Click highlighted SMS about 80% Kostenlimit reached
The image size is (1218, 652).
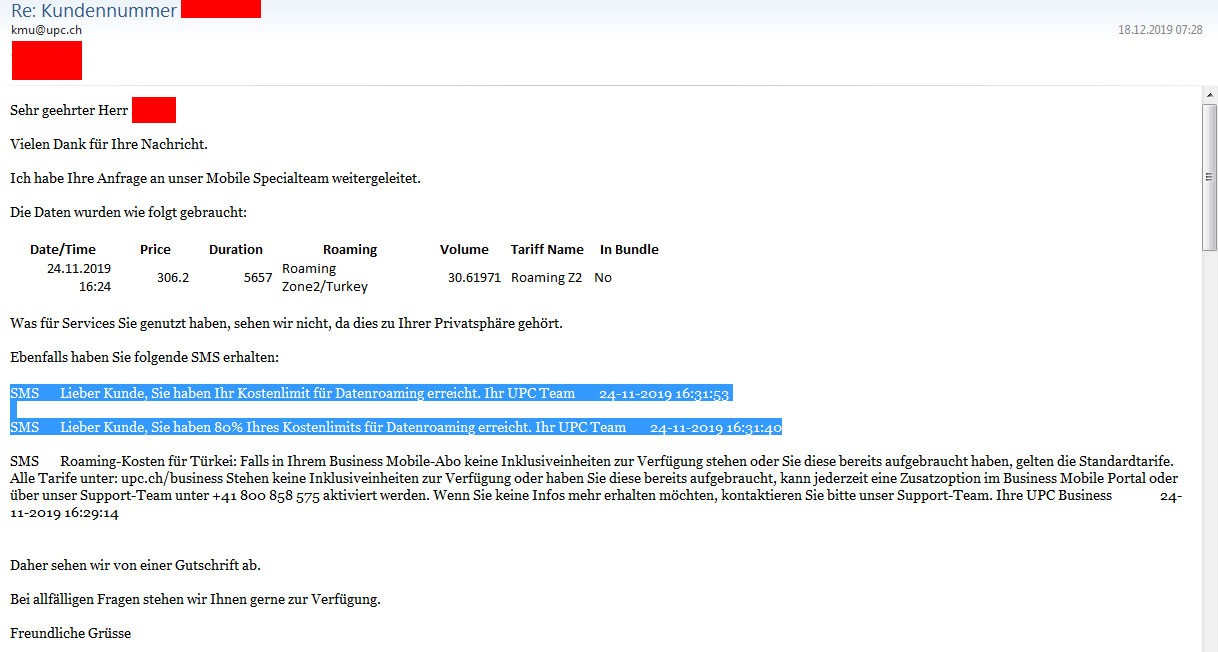[340, 427]
